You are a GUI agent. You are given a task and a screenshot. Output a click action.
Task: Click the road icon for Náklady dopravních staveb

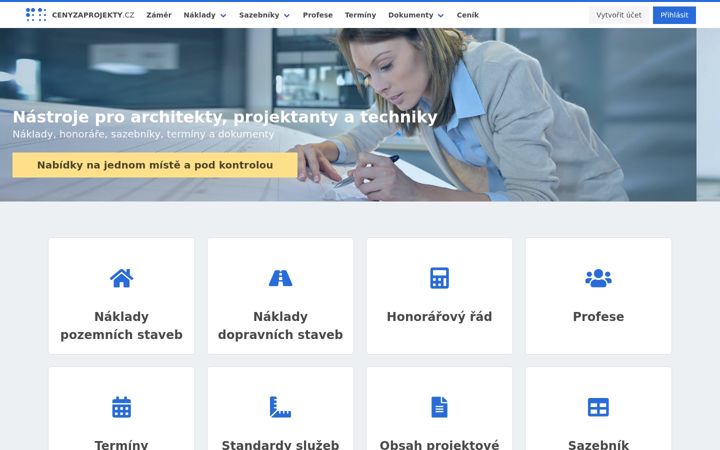click(280, 278)
